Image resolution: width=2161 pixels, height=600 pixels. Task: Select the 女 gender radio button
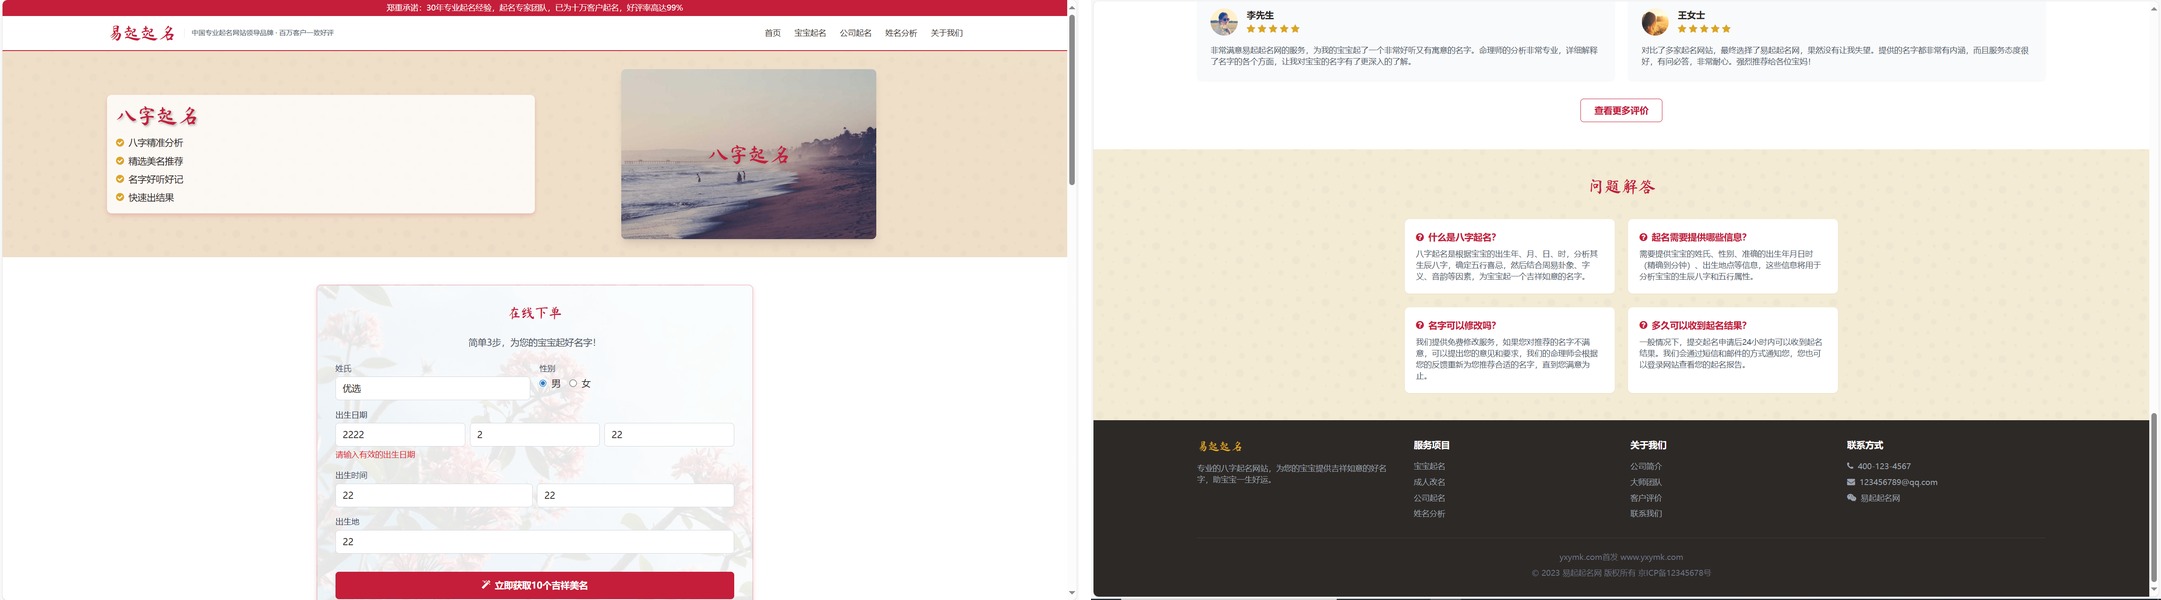[573, 383]
